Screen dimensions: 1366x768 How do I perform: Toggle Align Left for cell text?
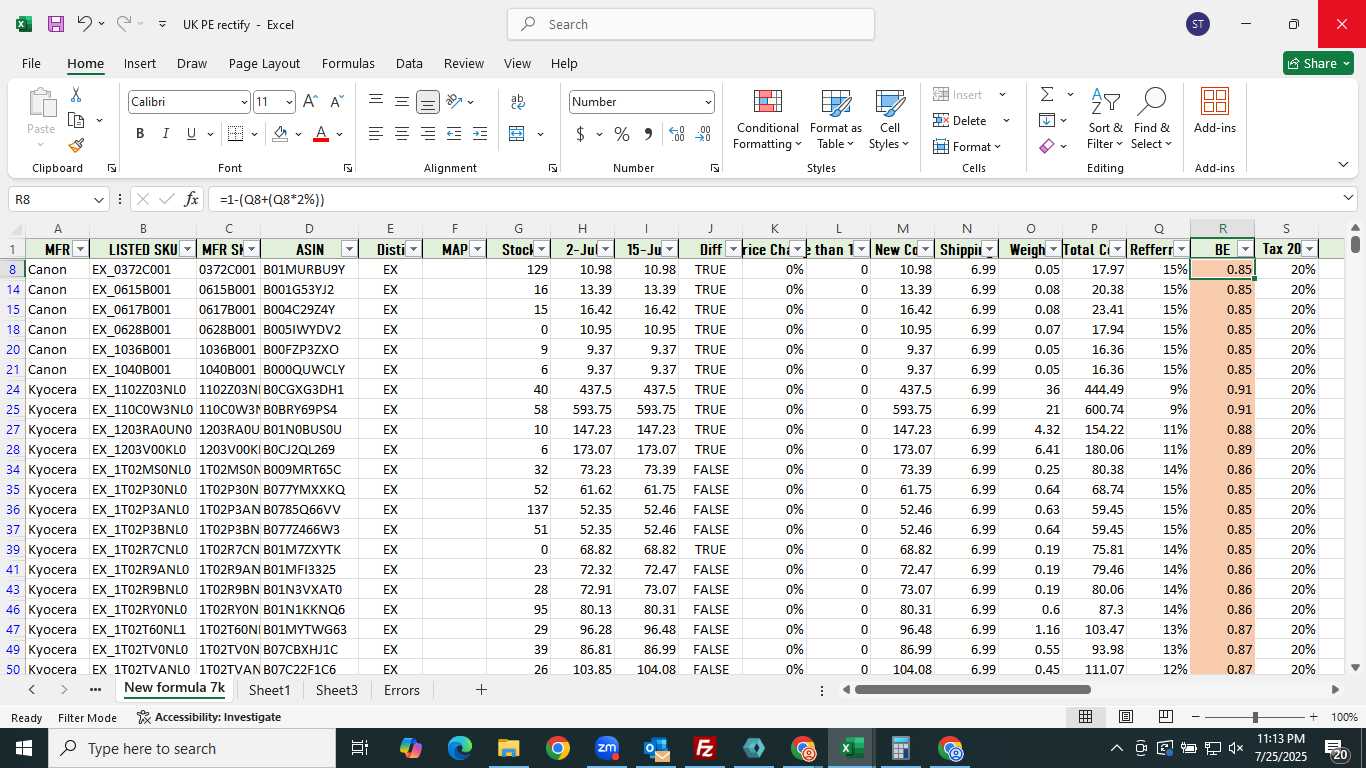(376, 134)
